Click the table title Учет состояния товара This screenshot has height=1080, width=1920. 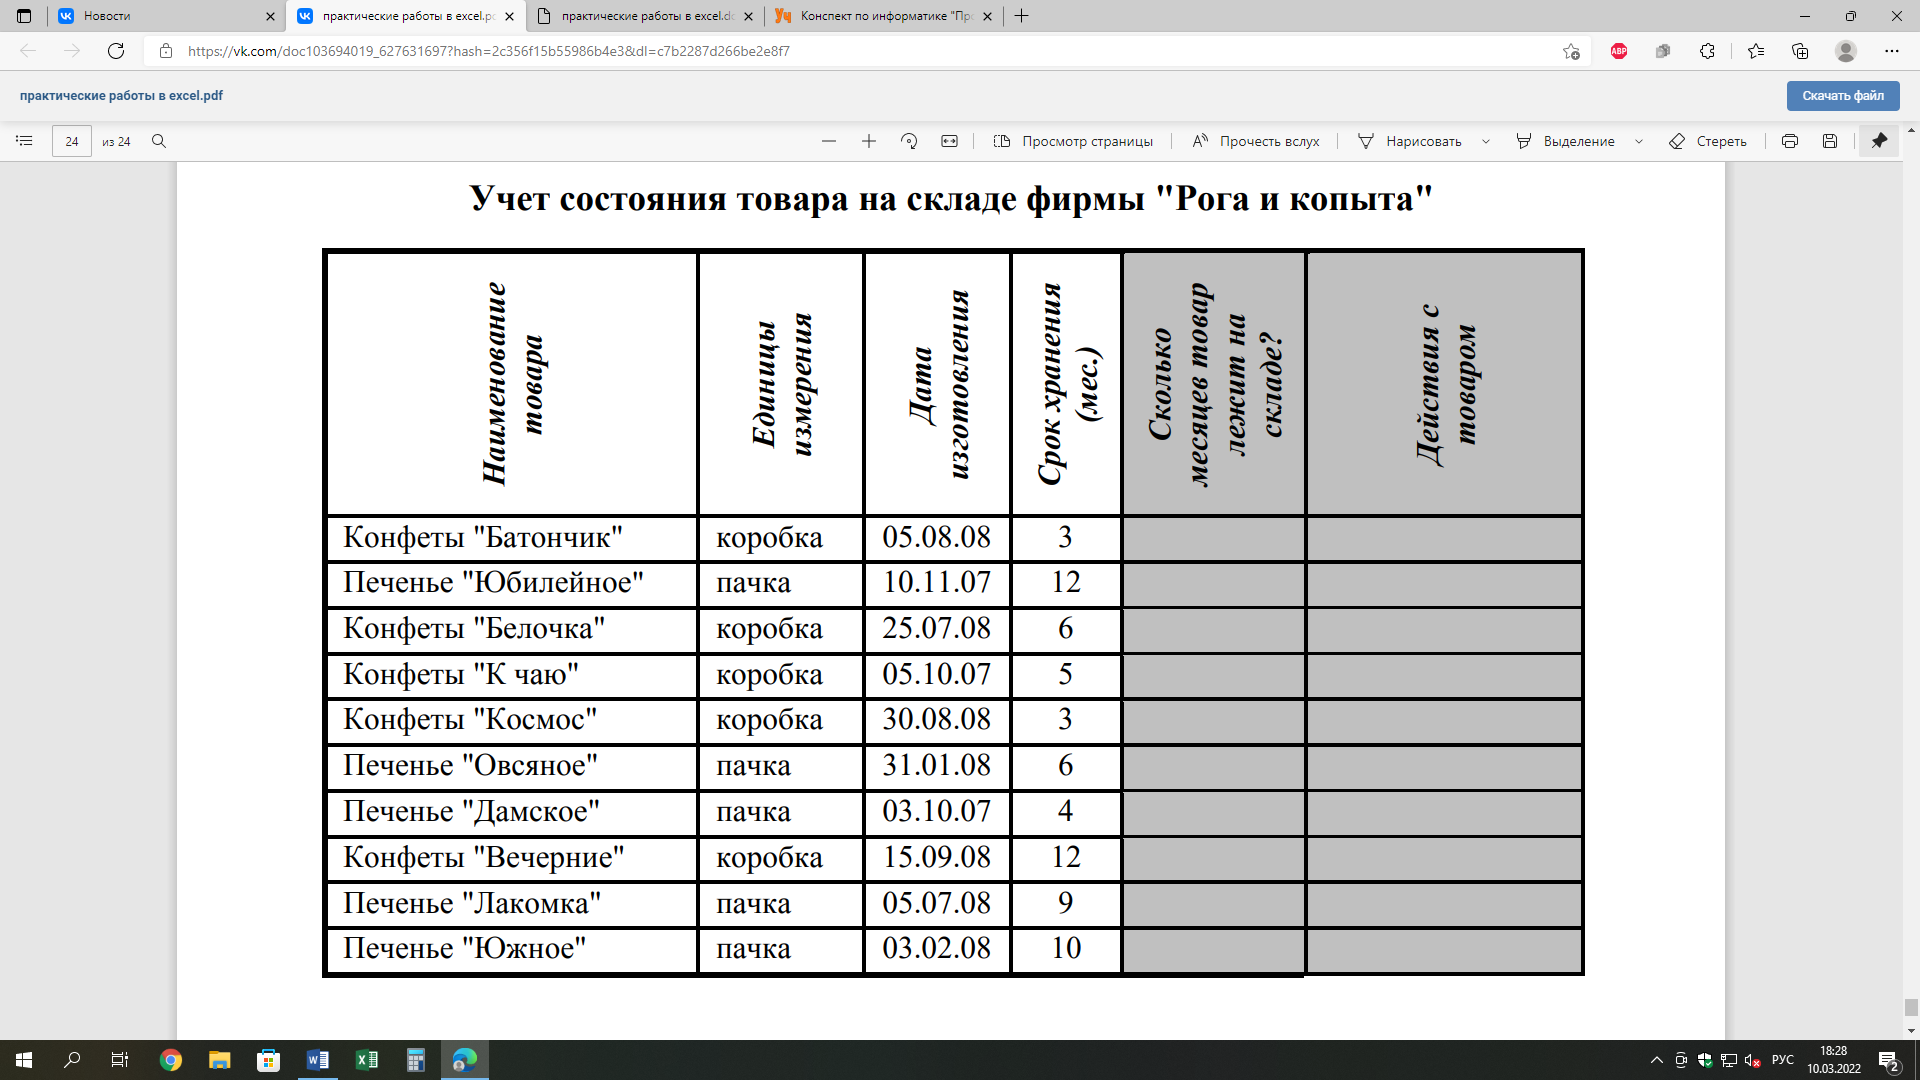coord(952,198)
